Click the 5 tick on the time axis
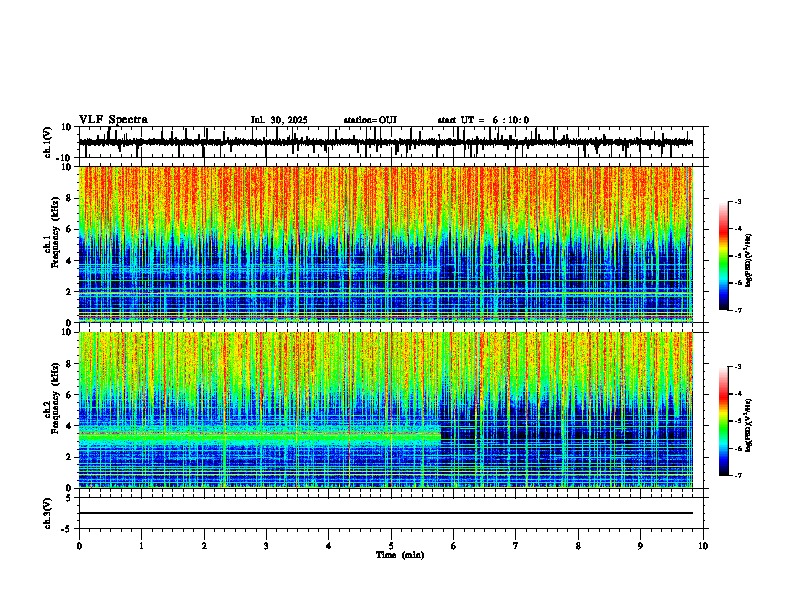 pyautogui.click(x=391, y=546)
